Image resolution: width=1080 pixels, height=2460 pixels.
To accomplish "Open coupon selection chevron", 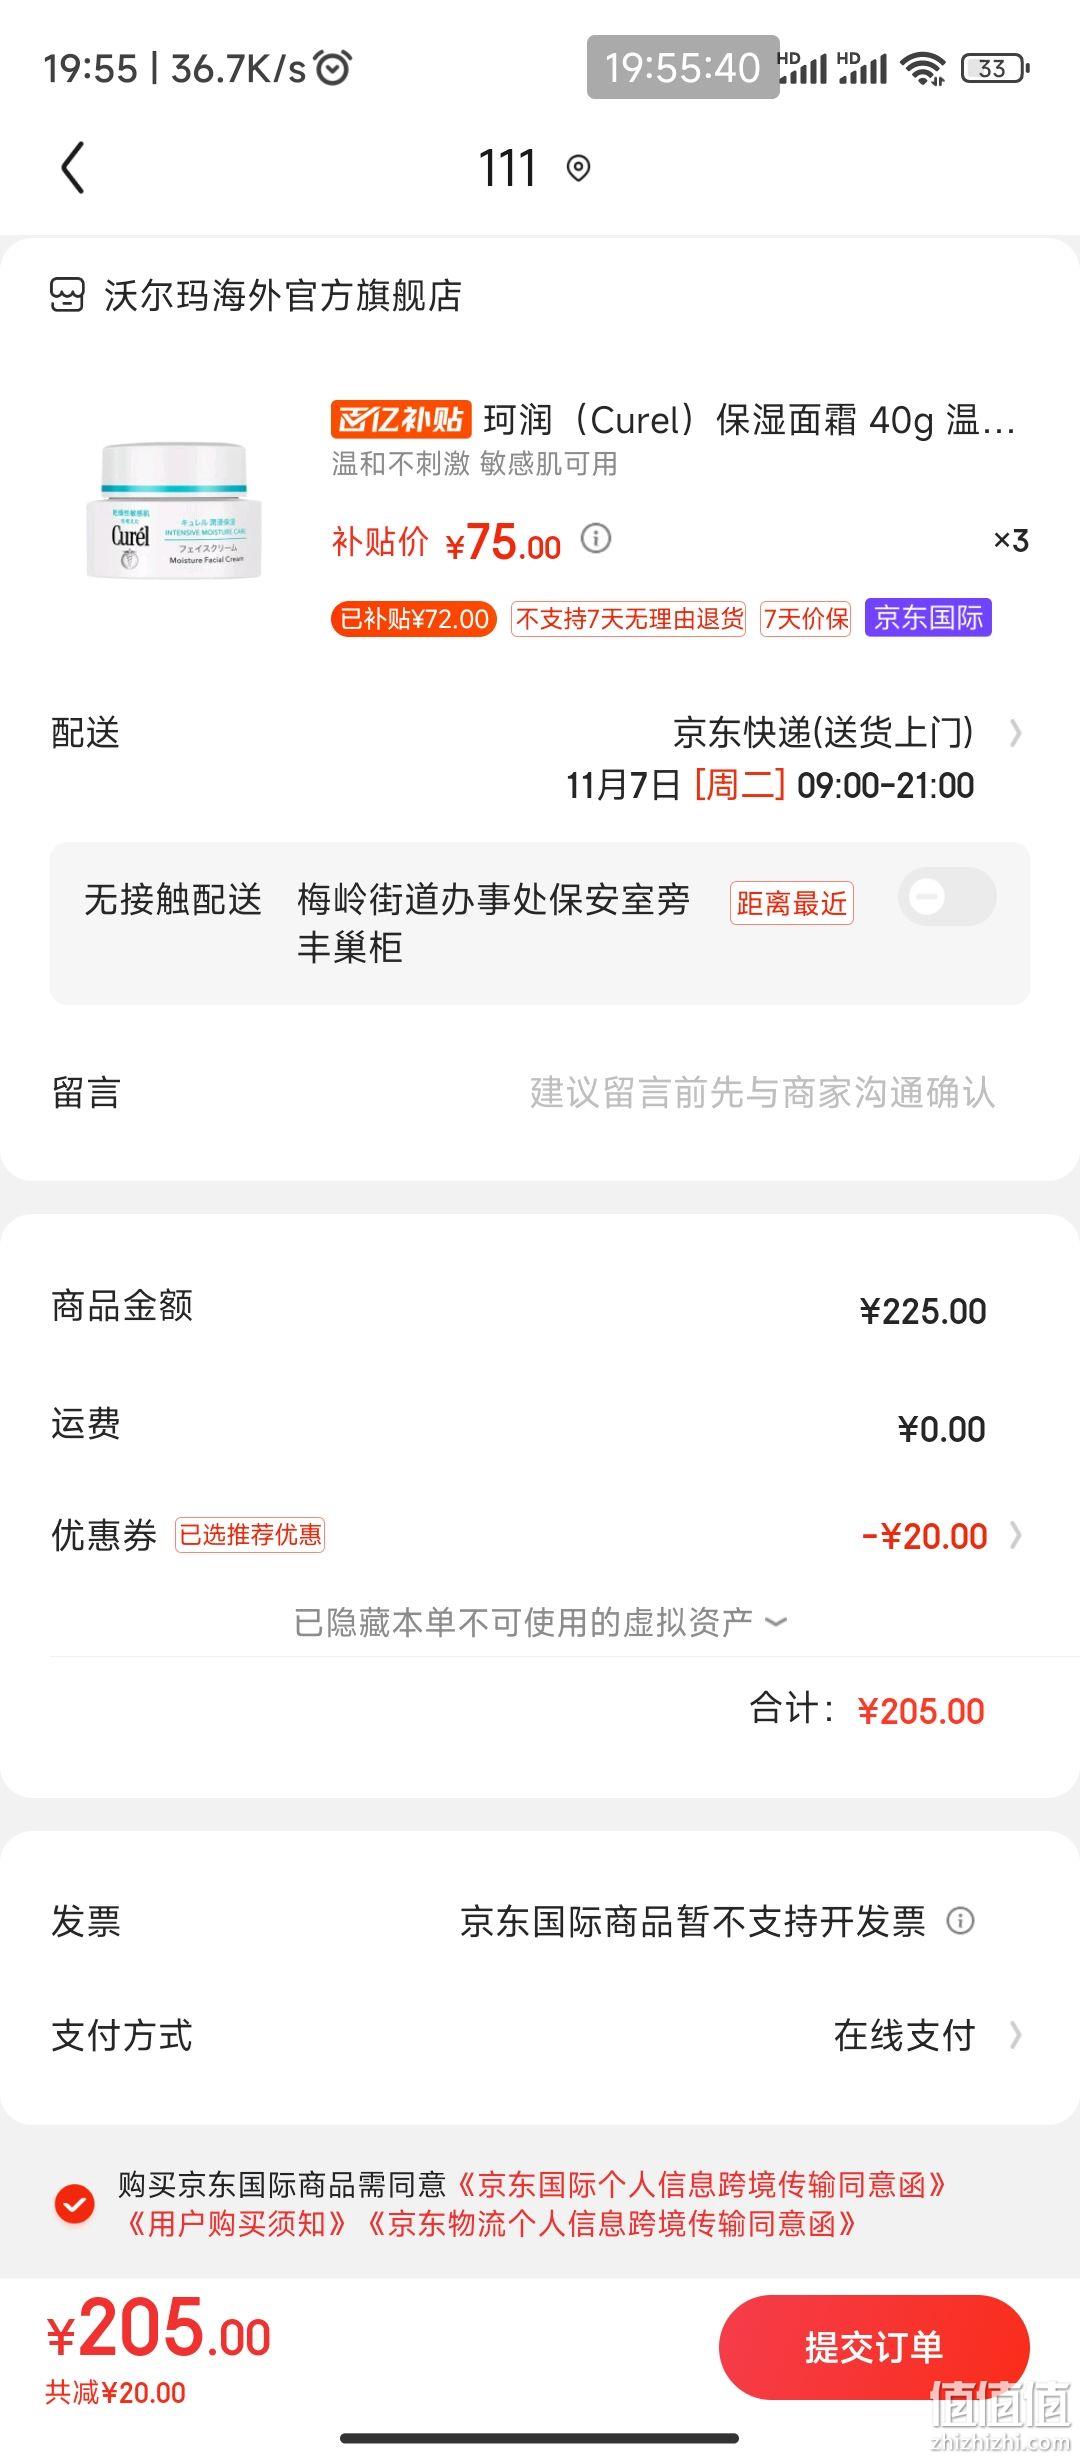I will tap(1015, 1535).
